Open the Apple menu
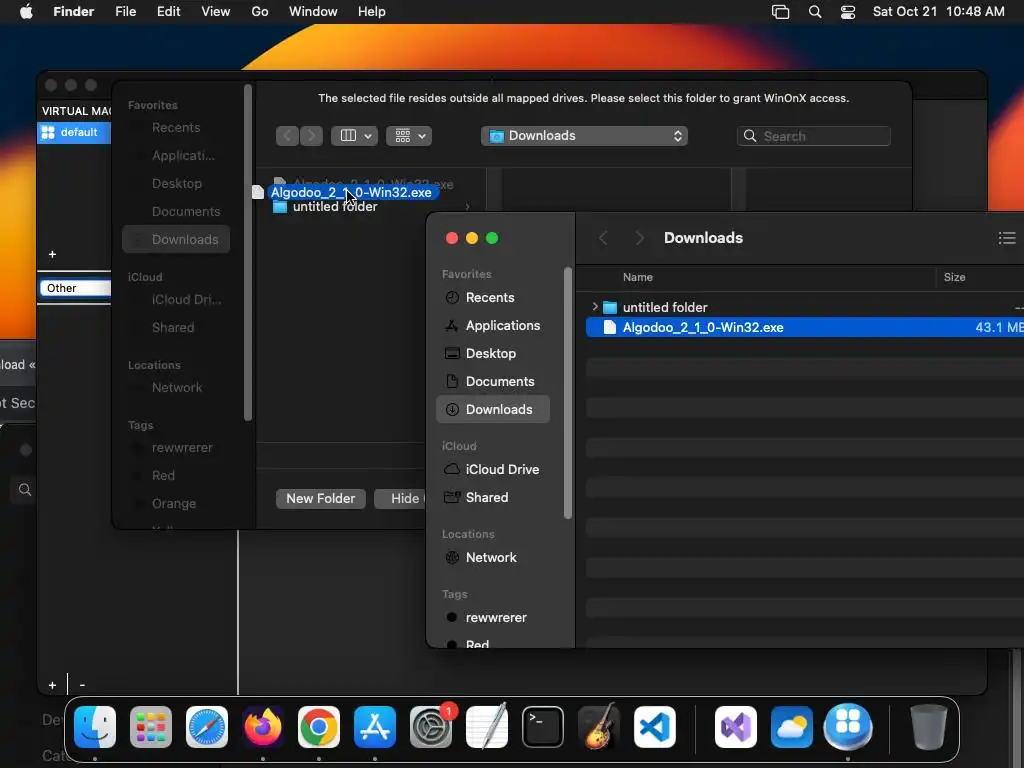The width and height of the screenshot is (1024, 768). 26,12
